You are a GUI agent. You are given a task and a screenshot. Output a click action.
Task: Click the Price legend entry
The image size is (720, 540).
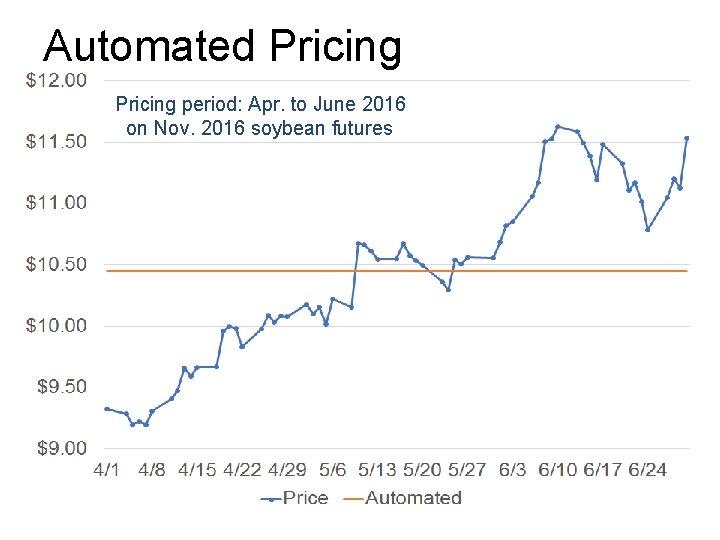pos(305,498)
